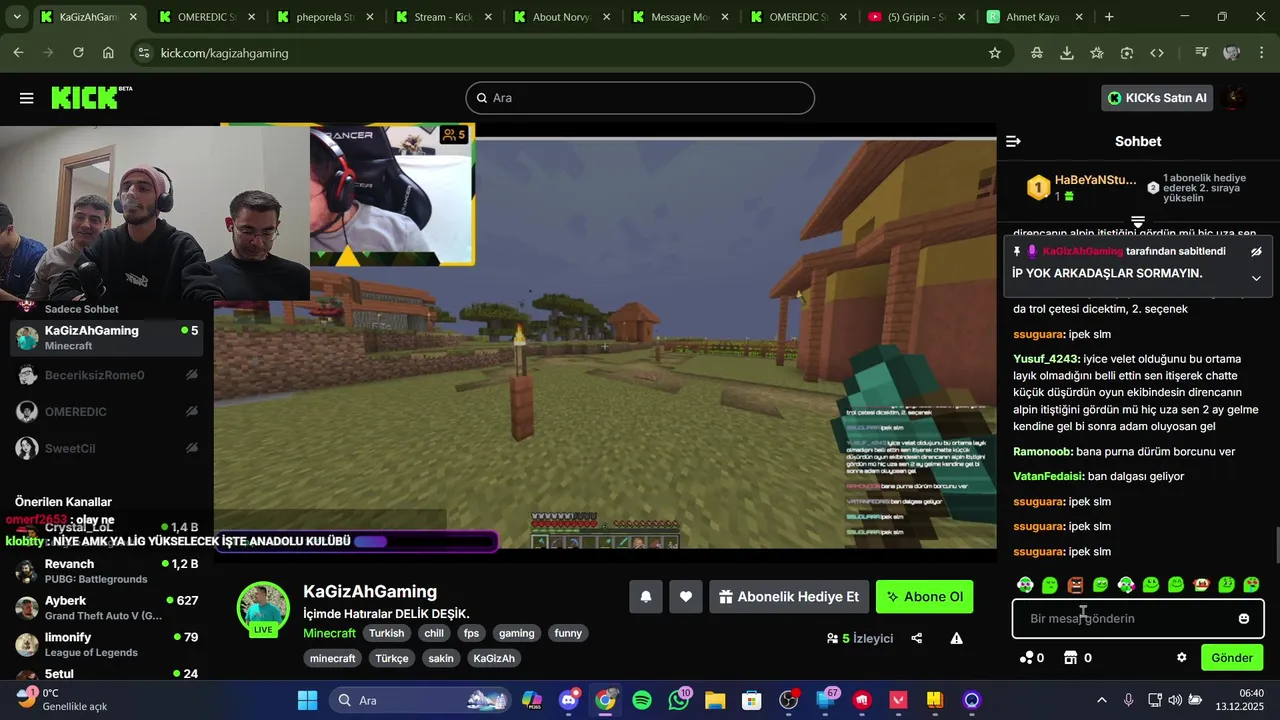Switch to the Message Mod tab

click(680, 17)
